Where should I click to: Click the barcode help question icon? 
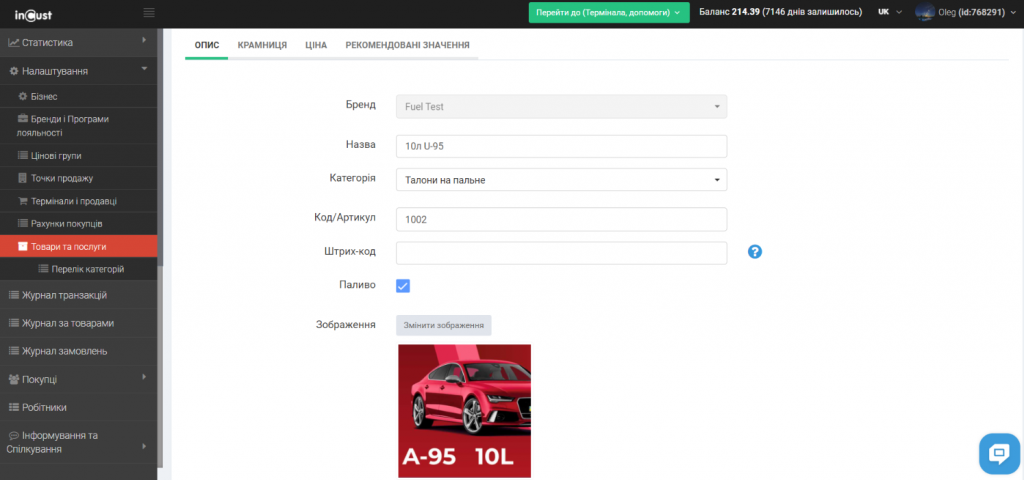tap(755, 251)
